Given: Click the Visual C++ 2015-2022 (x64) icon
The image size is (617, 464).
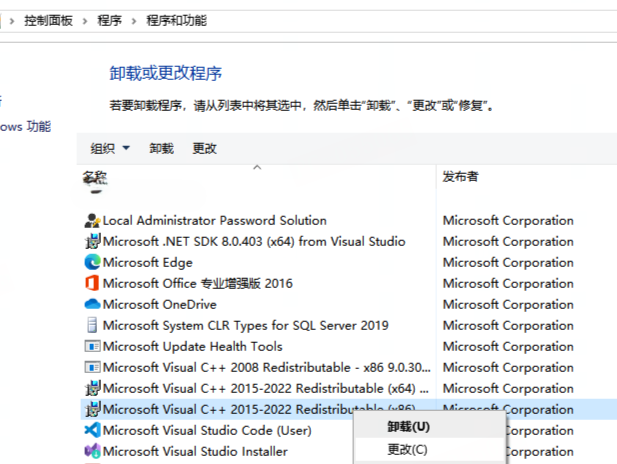Looking at the screenshot, I should (x=92, y=388).
